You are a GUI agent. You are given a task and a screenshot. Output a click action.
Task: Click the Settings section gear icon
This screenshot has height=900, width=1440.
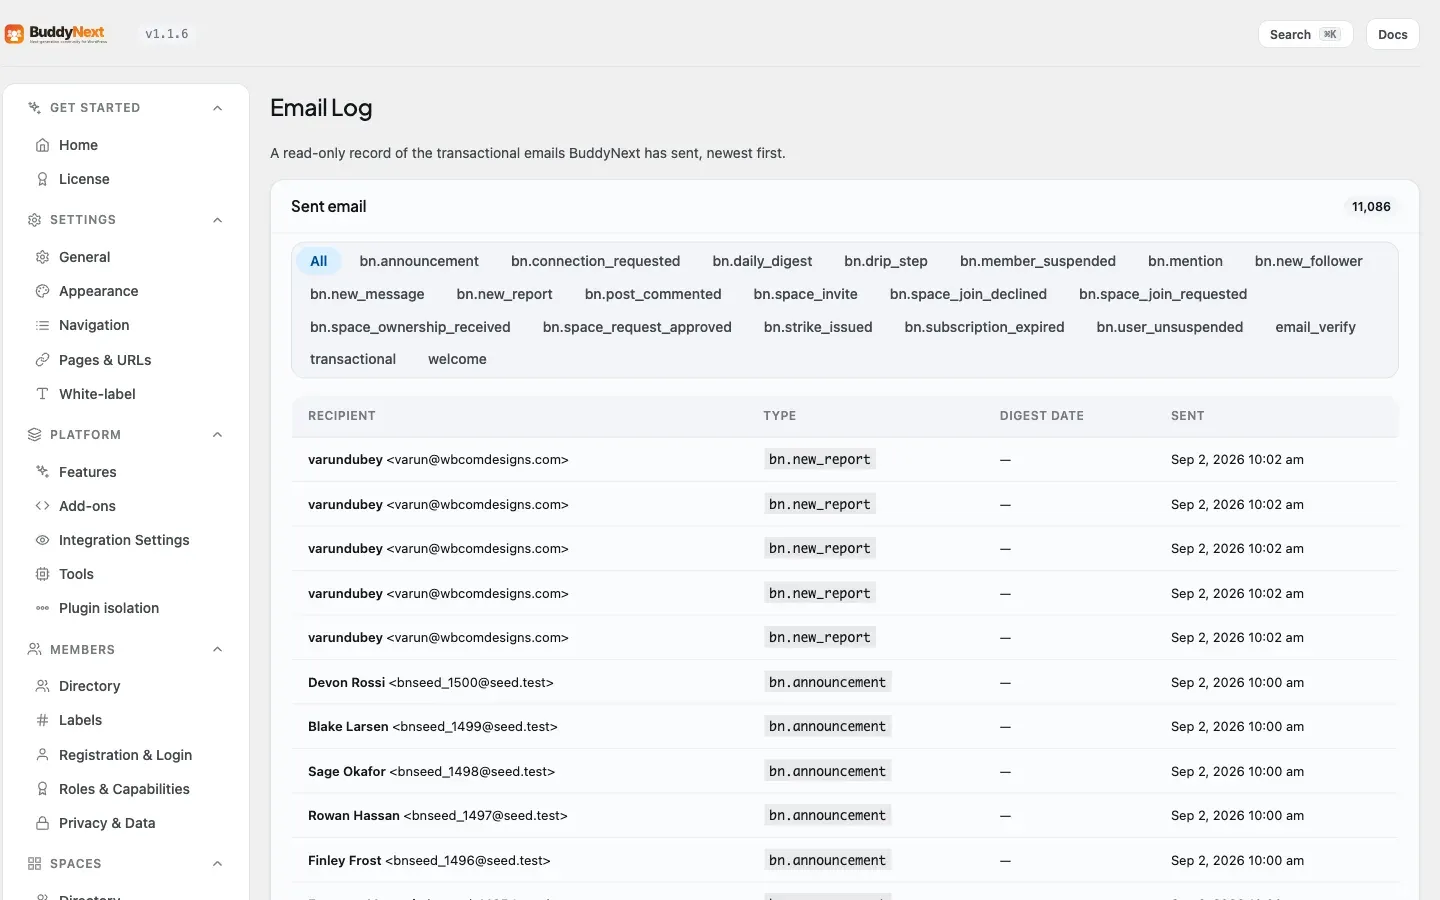click(x=34, y=220)
